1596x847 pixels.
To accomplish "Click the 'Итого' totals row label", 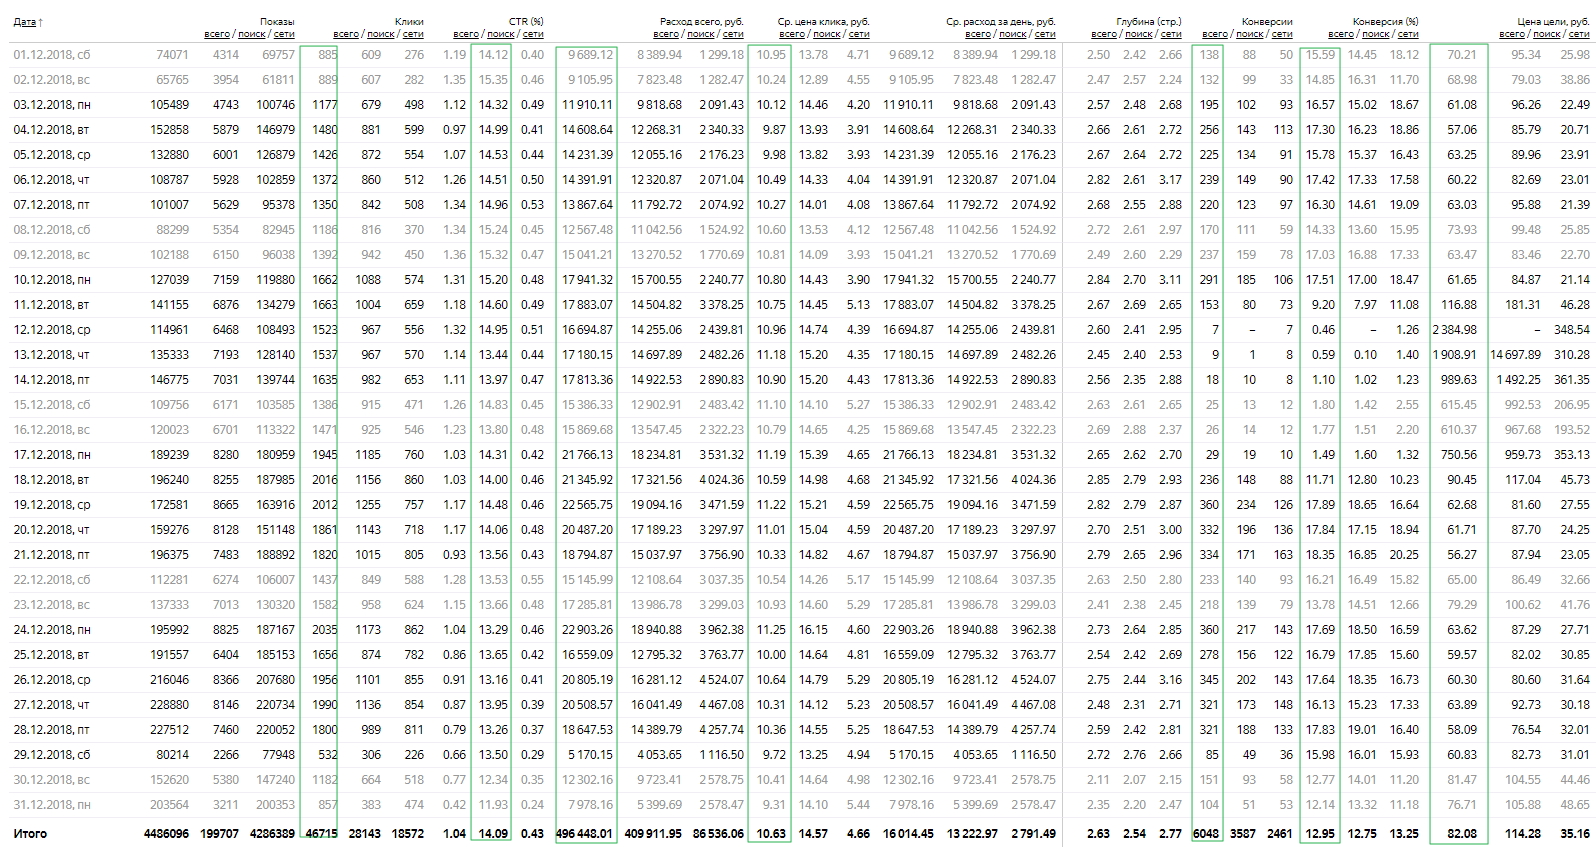I will pos(30,833).
